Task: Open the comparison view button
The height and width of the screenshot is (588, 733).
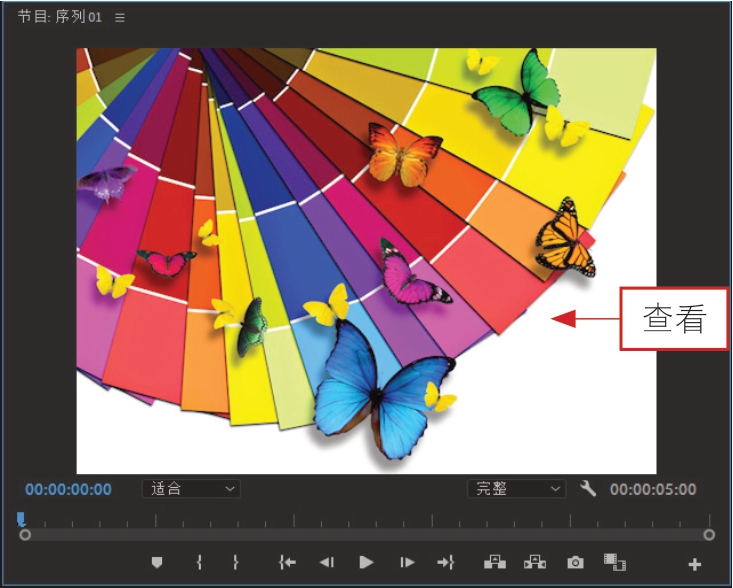Action: click(x=615, y=562)
